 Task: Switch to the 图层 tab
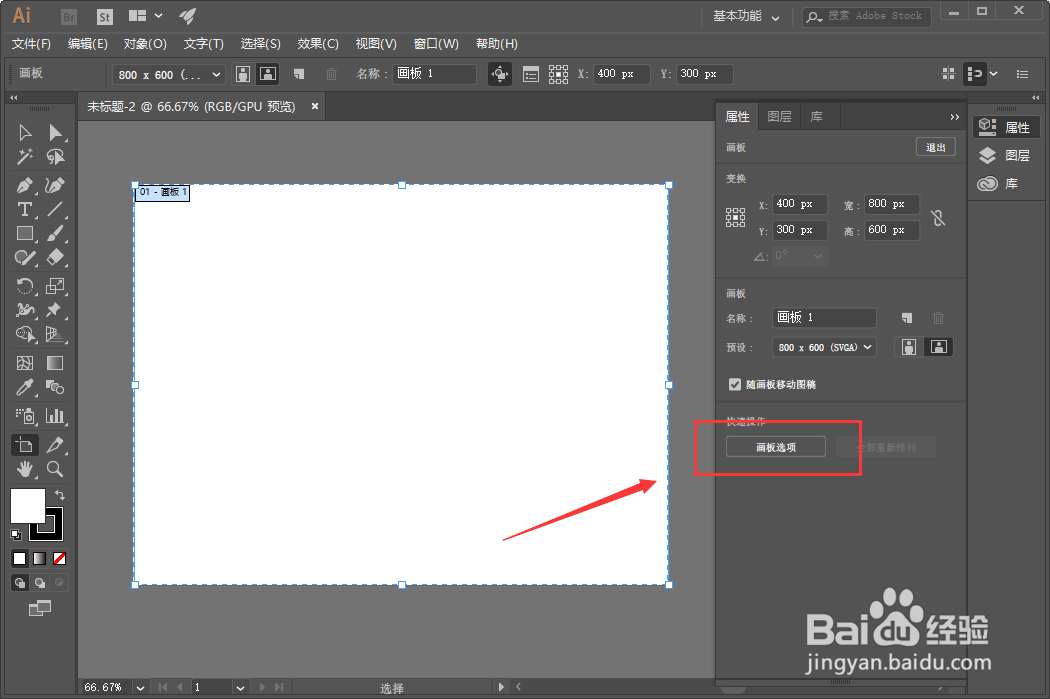[779, 116]
